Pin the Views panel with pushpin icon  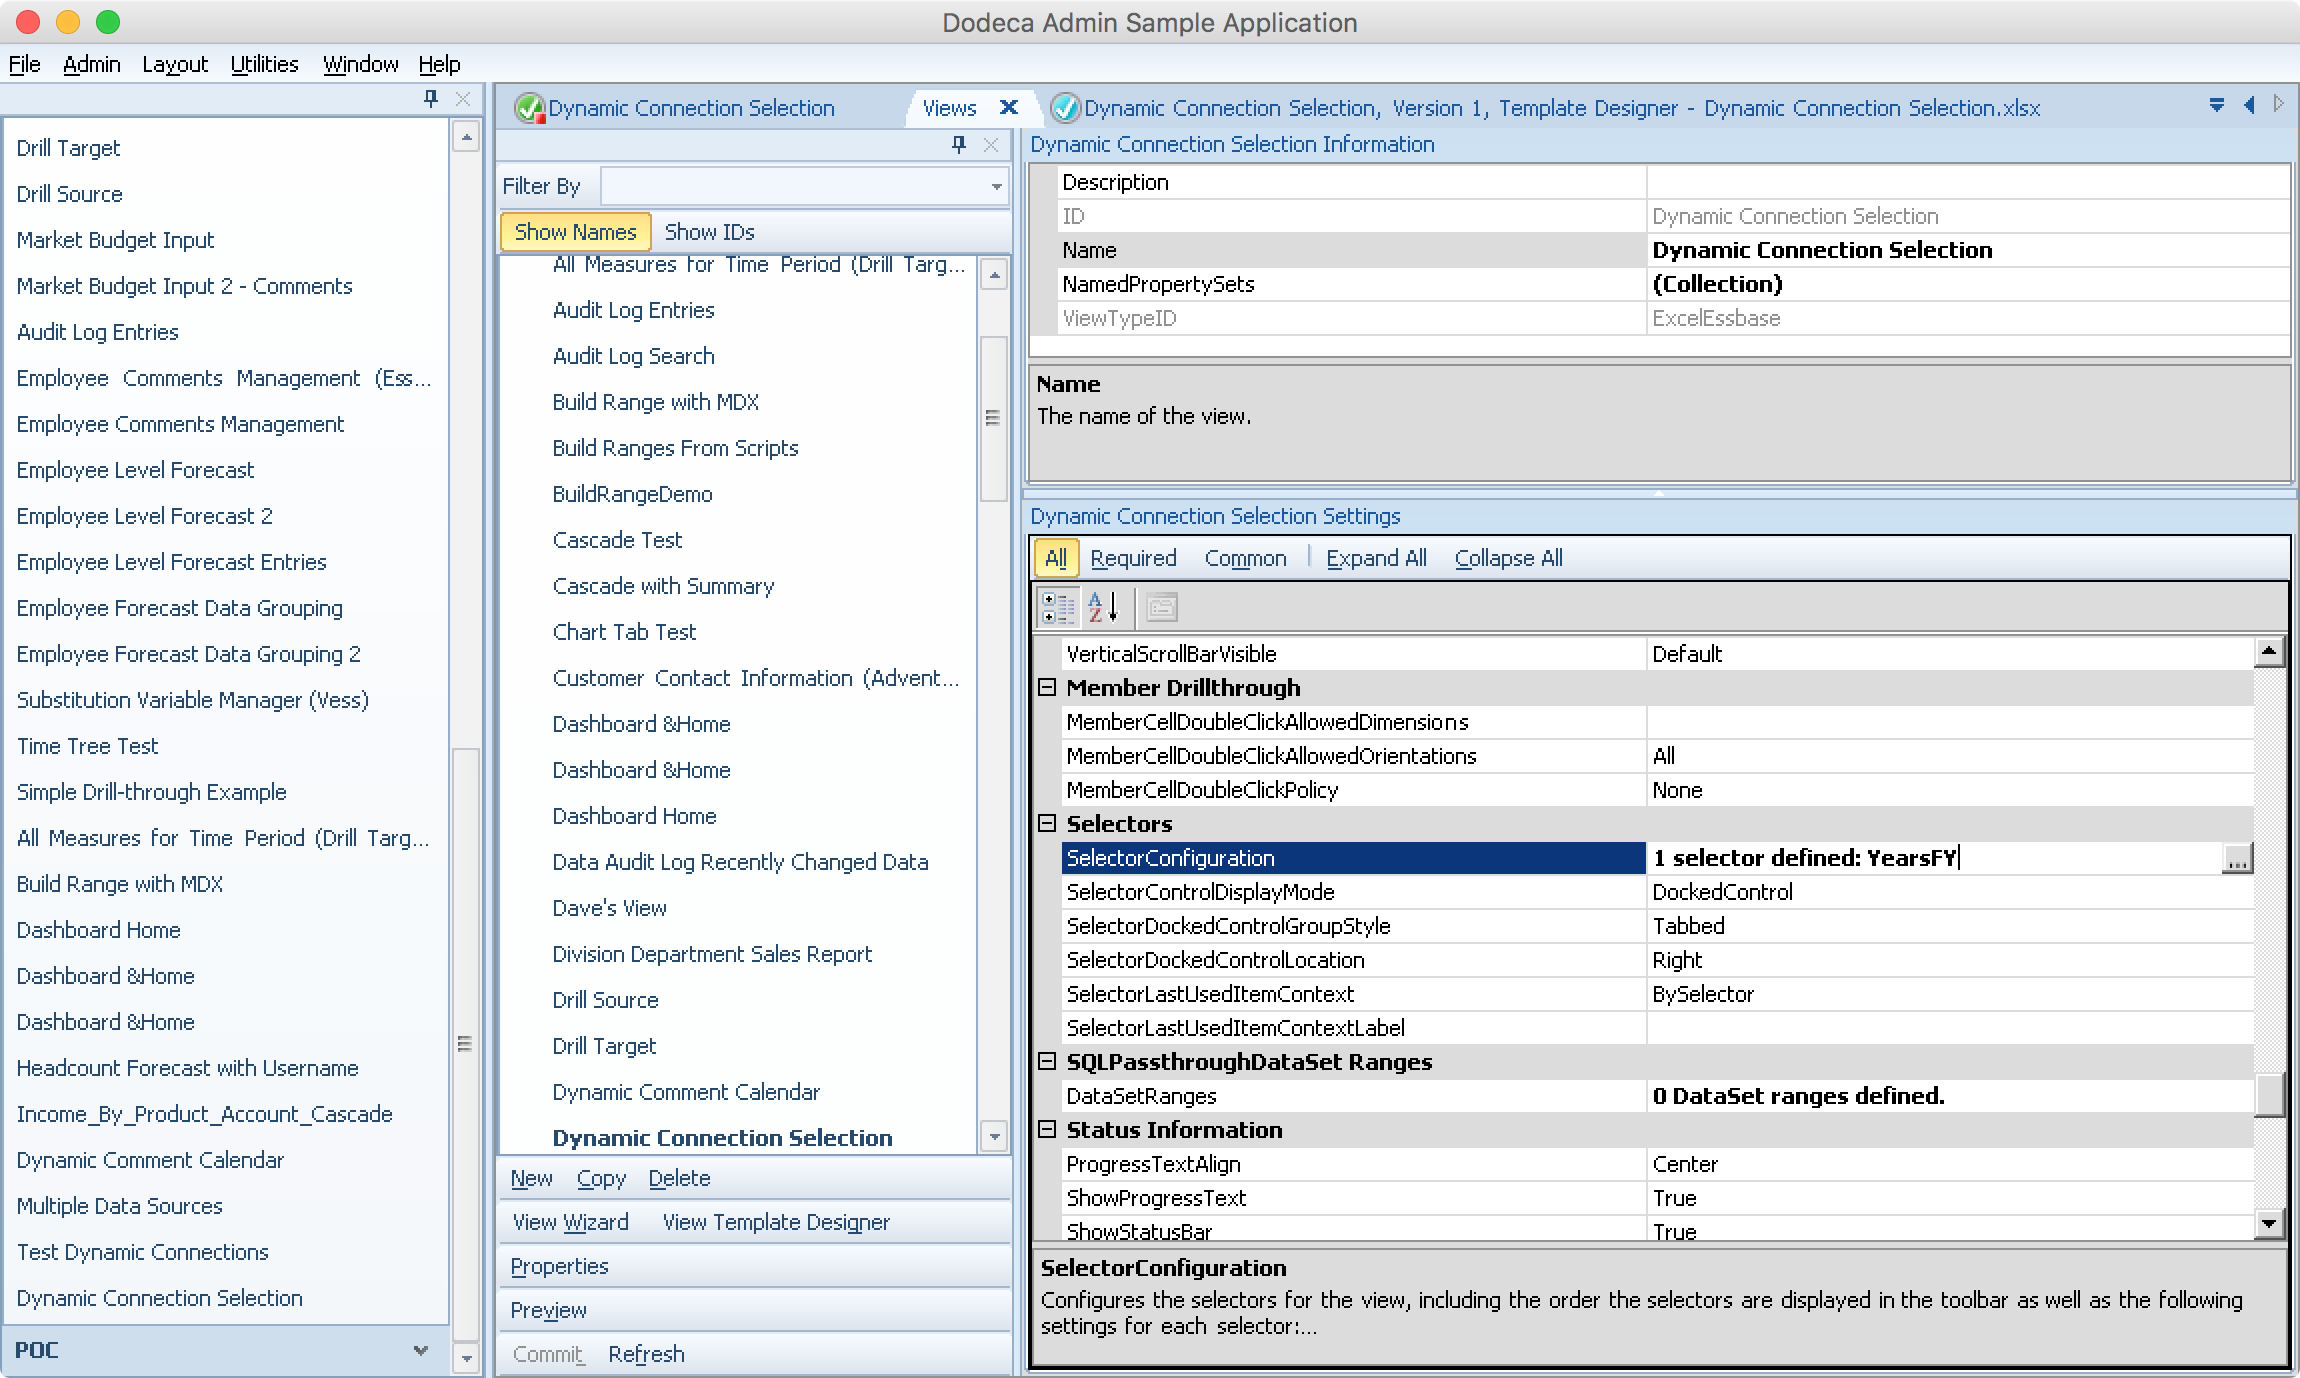point(959,145)
